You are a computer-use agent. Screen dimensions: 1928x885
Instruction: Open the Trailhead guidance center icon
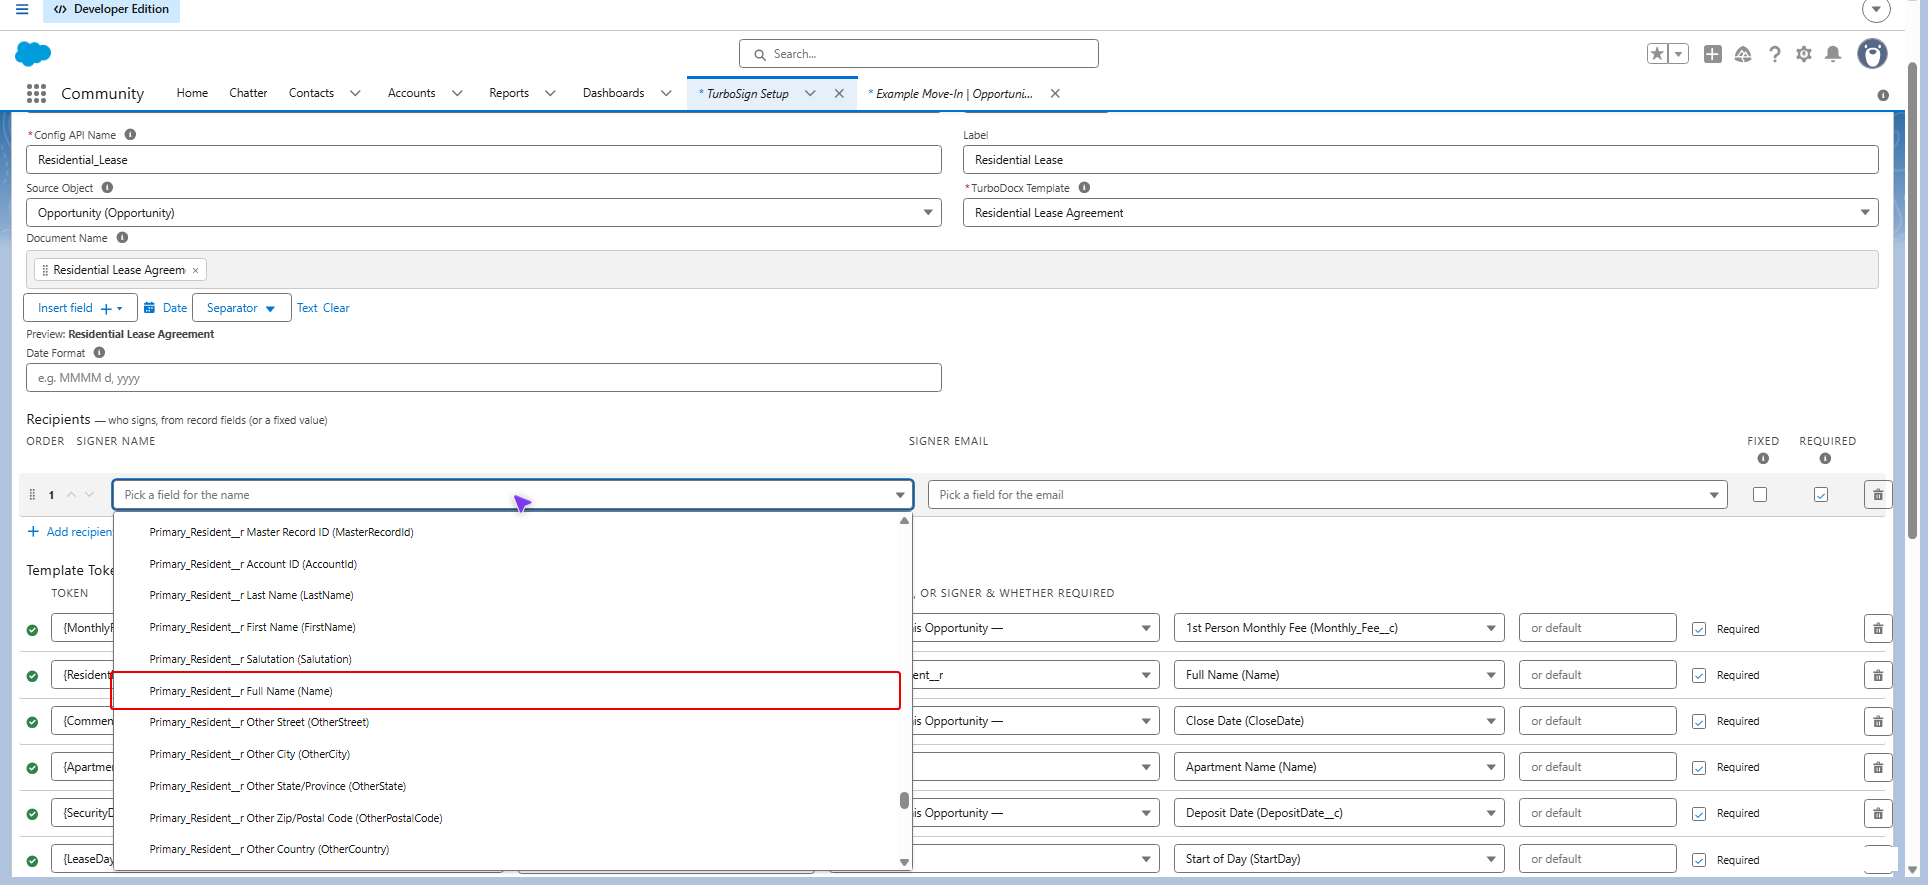pyautogui.click(x=1743, y=54)
